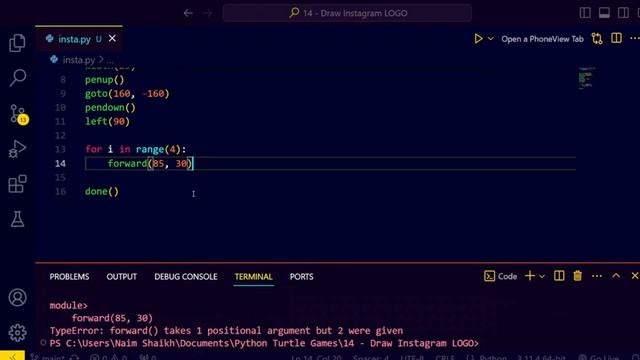The width and height of the screenshot is (640, 360).
Task: Click the left(90) code line
Action: (x=107, y=122)
